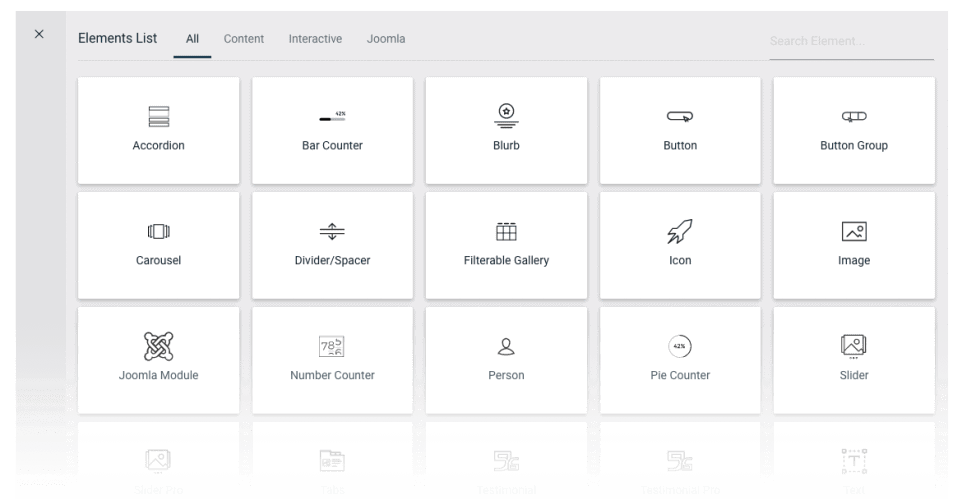Select the faded Tabs element icon
Image resolution: width=962 pixels, height=499 pixels.
[332, 461]
